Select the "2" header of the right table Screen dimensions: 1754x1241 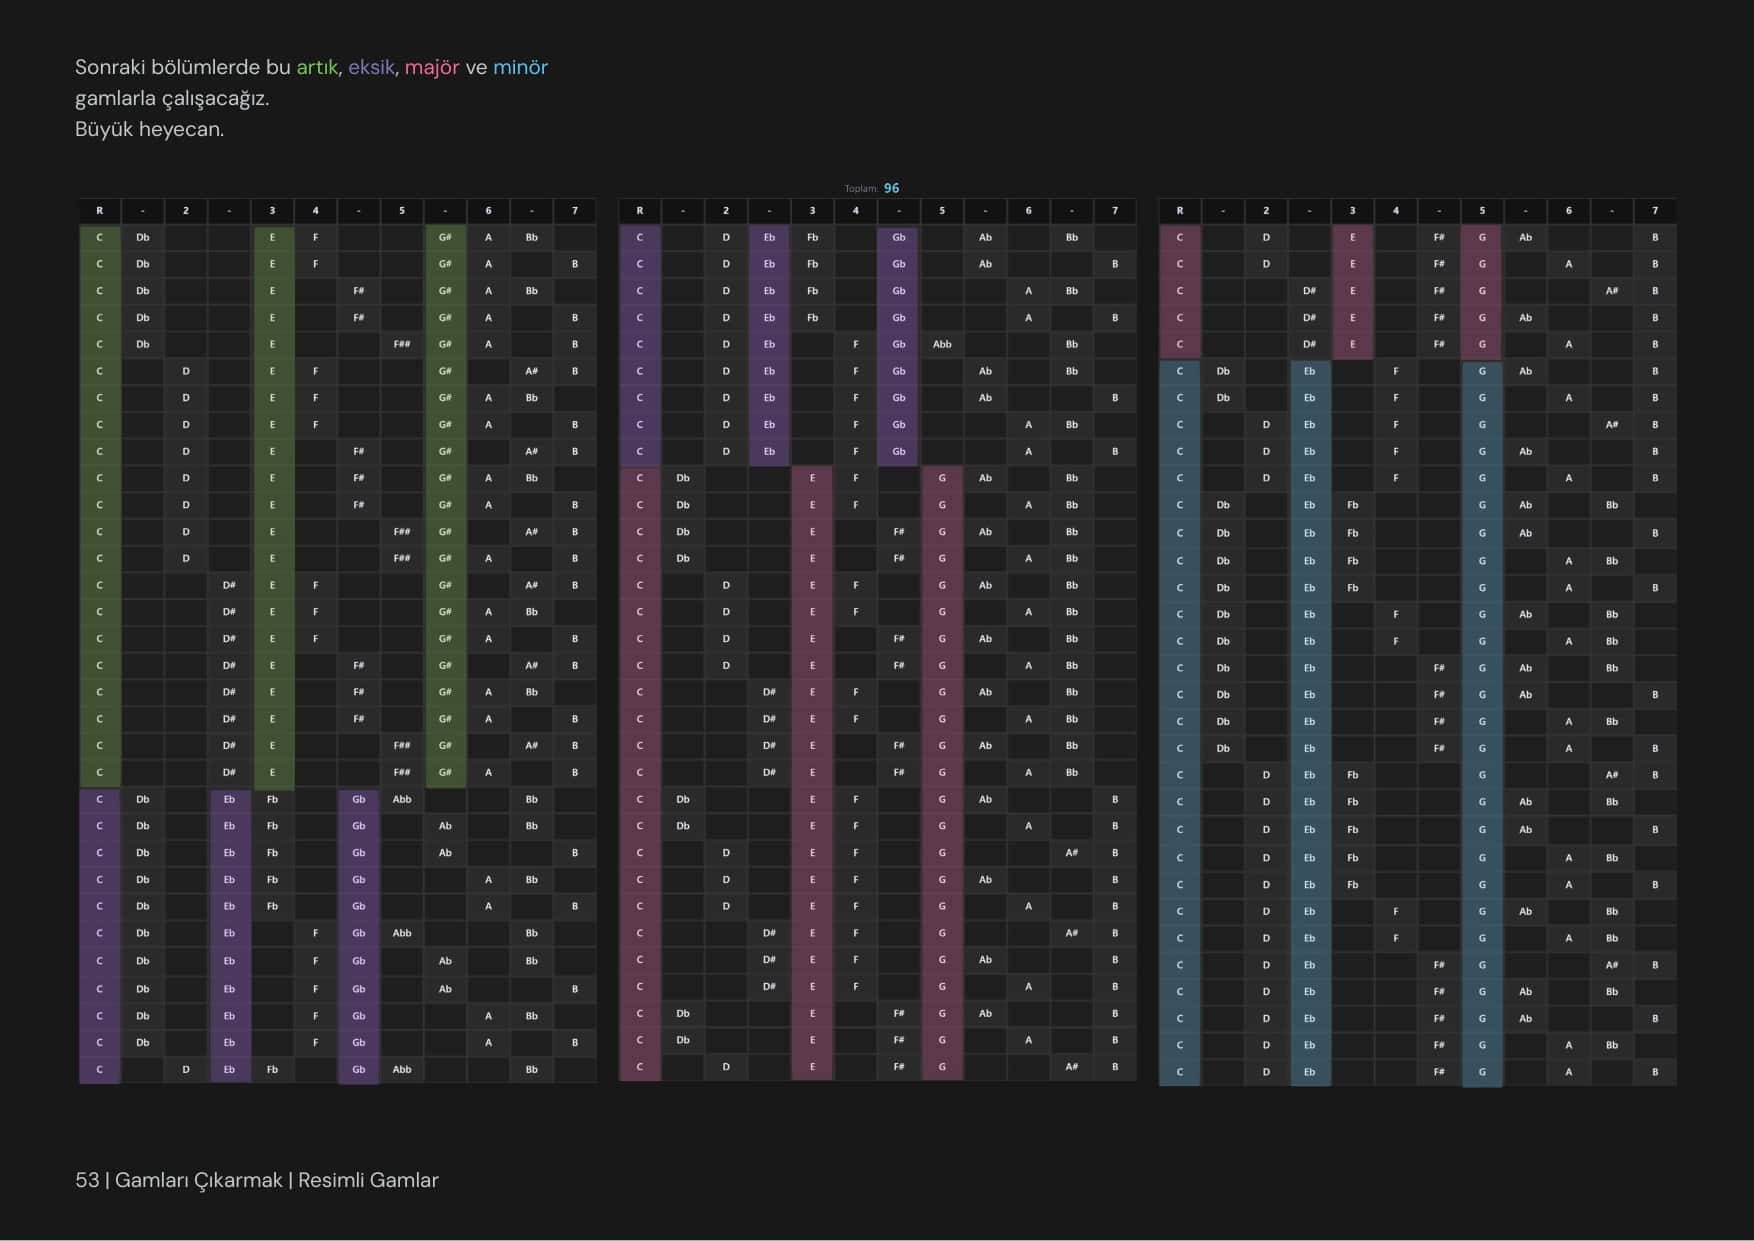1266,210
